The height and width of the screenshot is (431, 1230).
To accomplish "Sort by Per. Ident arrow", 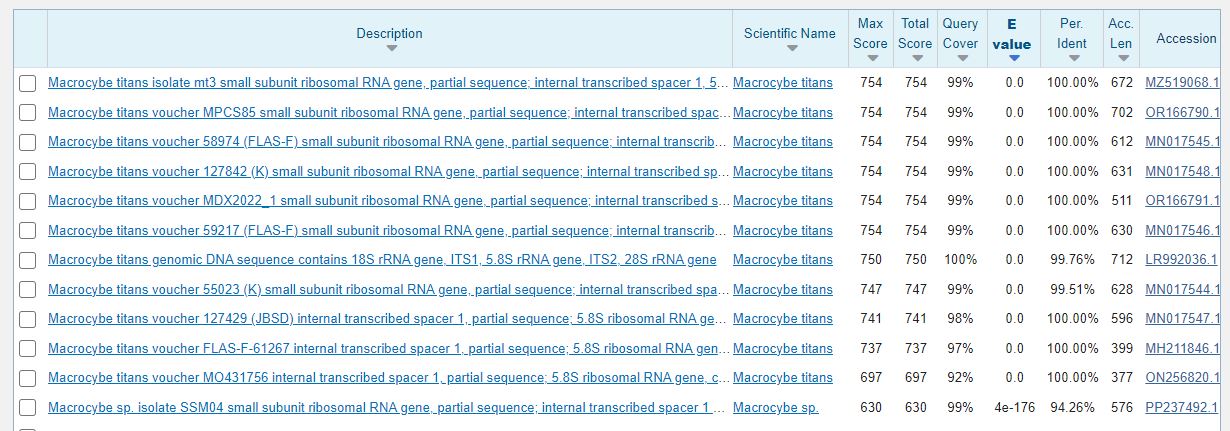I will pos(1072,59).
